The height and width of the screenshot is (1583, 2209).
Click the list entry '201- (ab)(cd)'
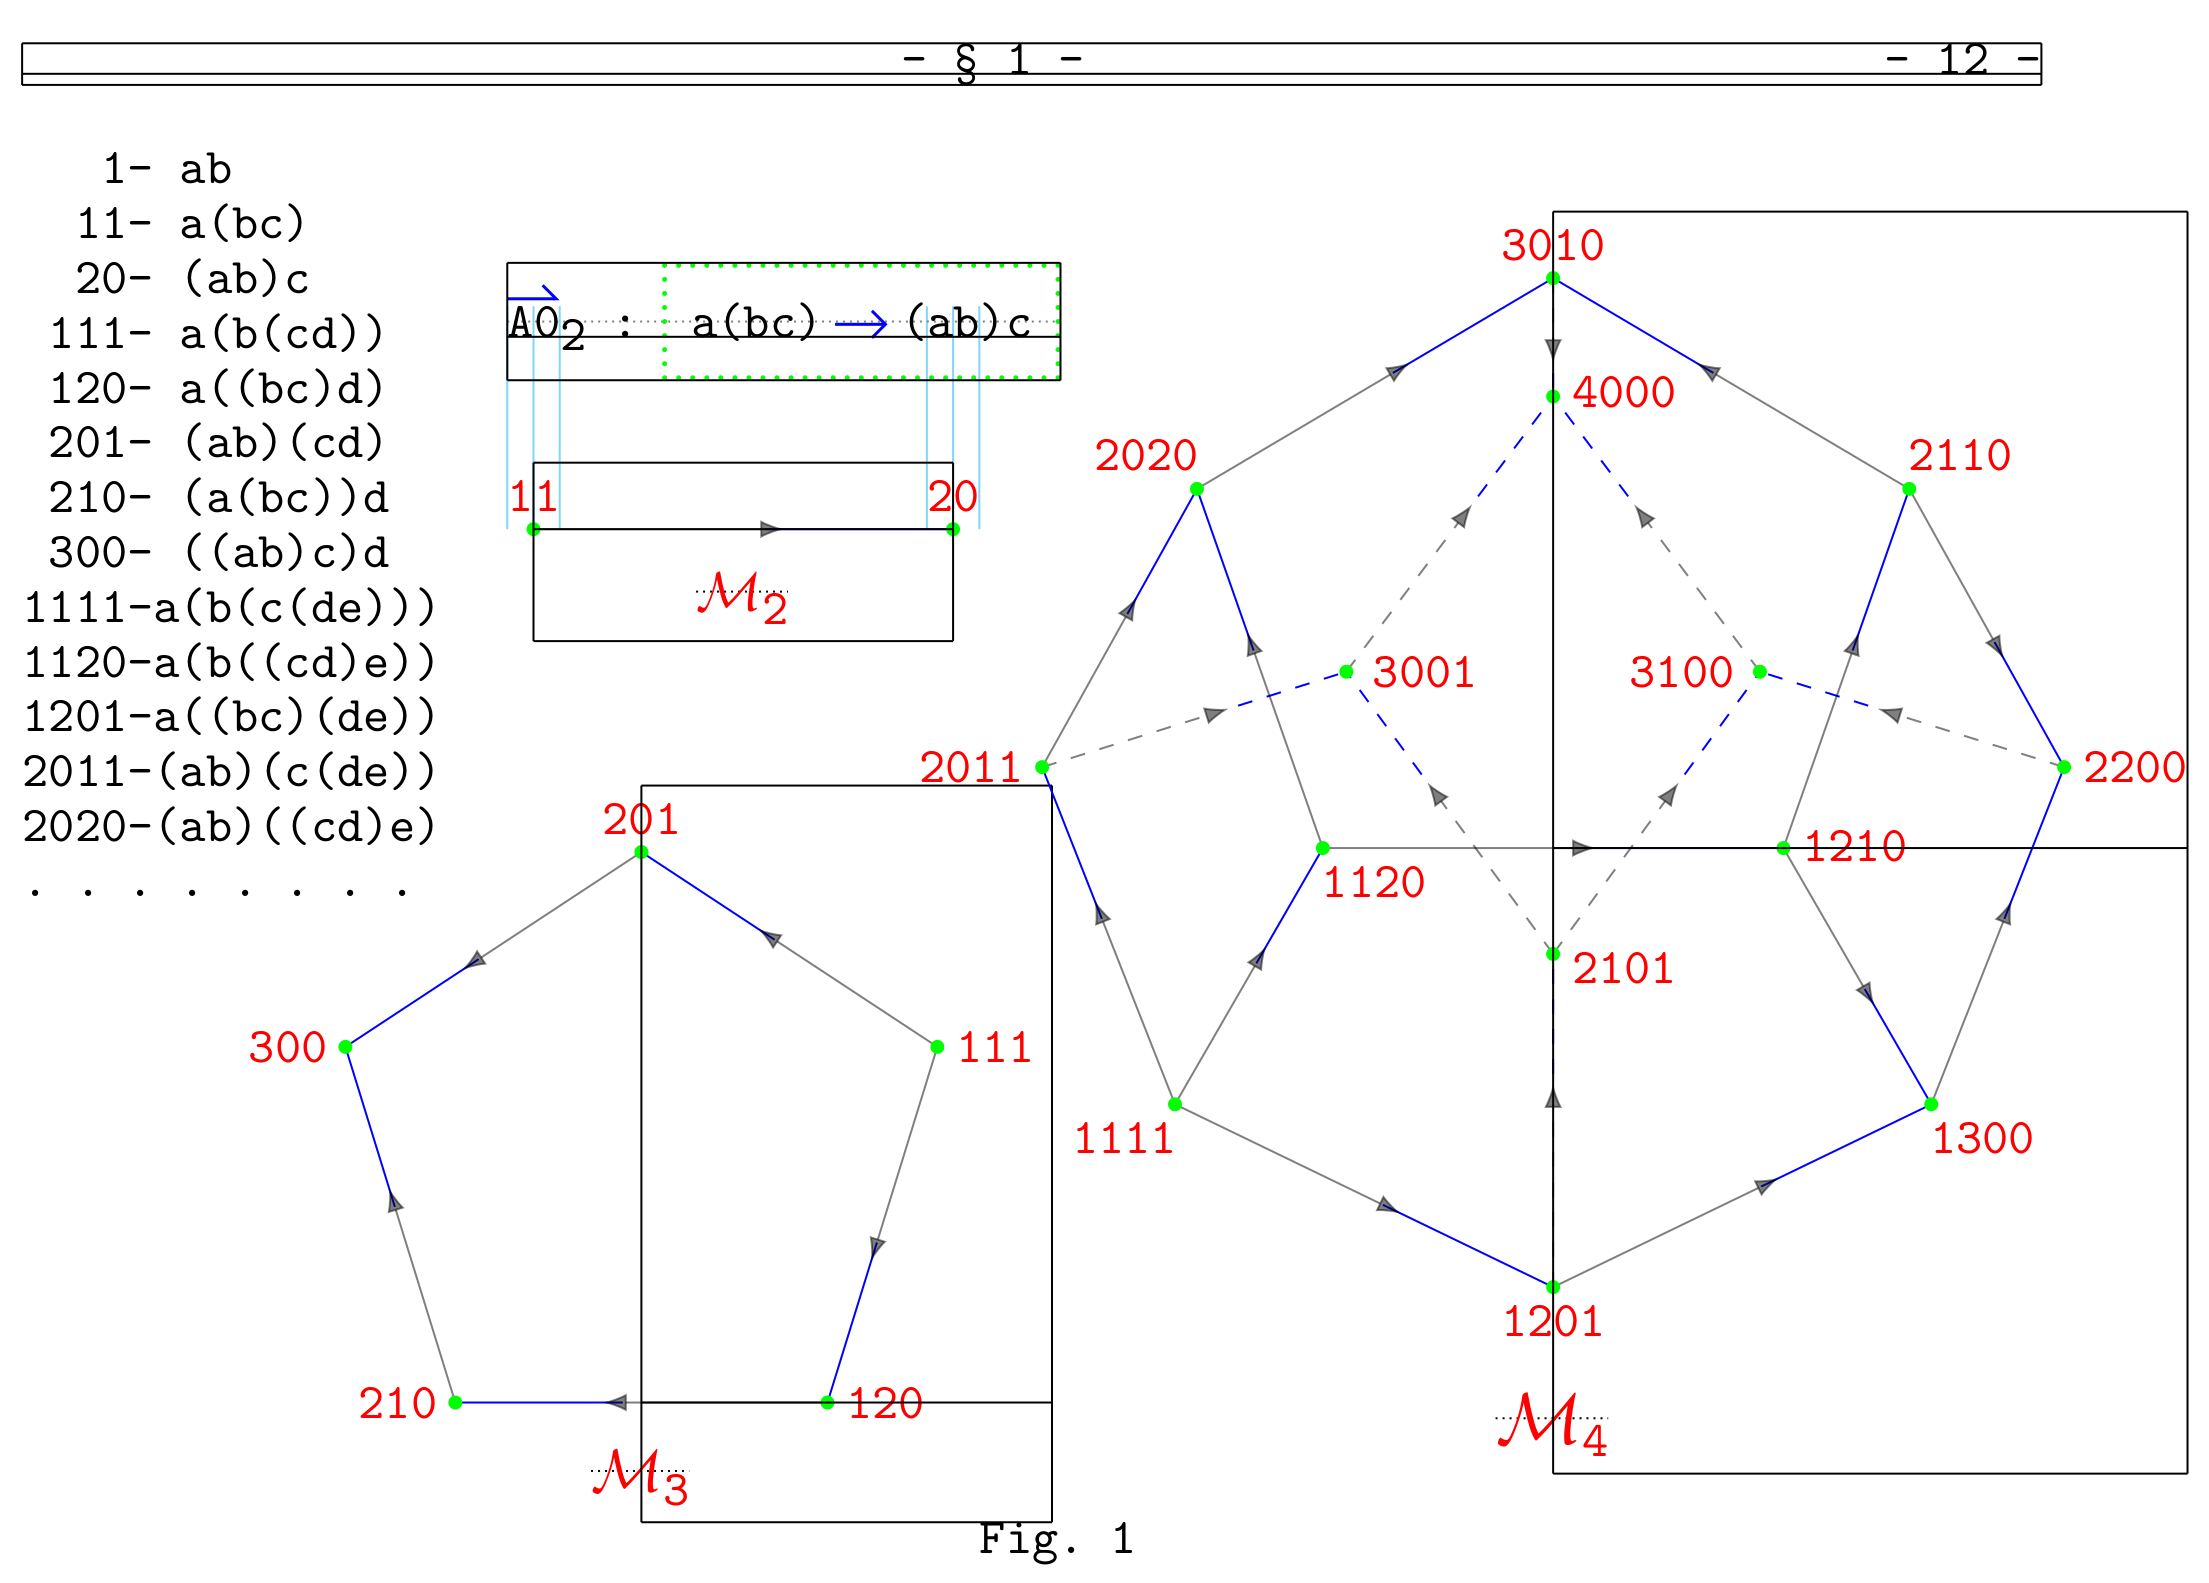click(216, 444)
